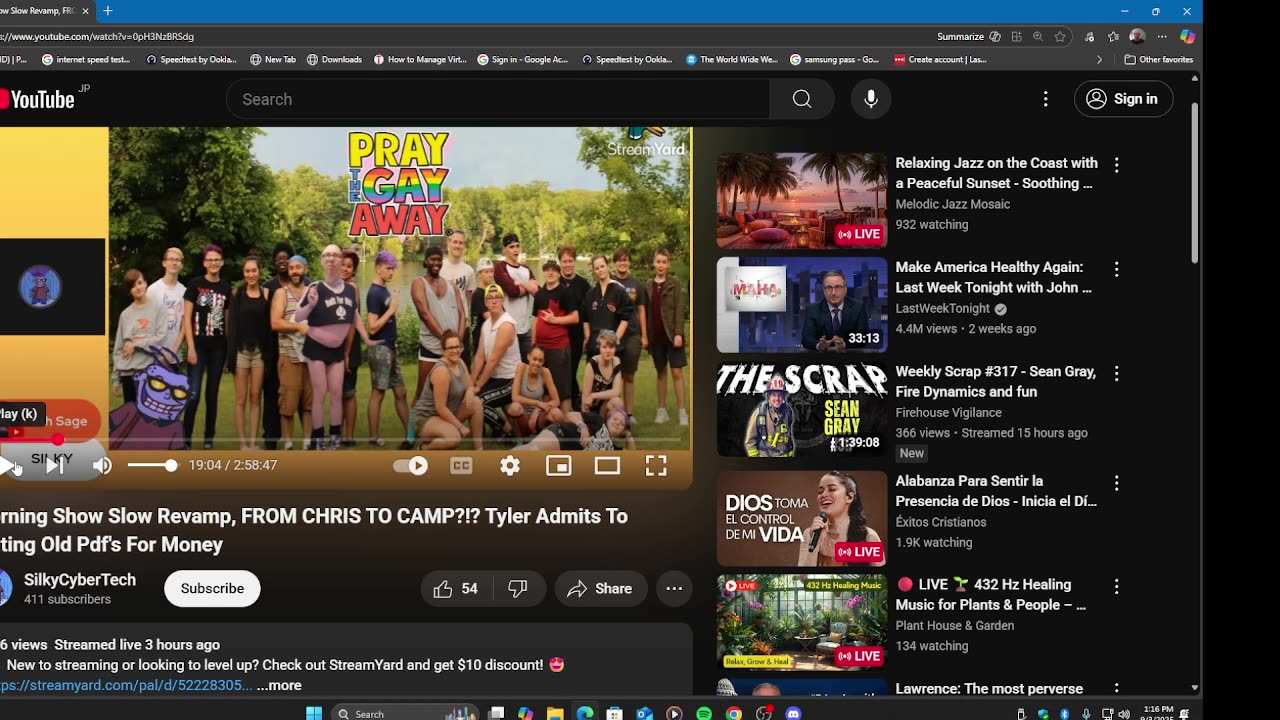Viewport: 1280px width, 720px height.
Task: Close the current YouTube tab
Action: (x=85, y=11)
